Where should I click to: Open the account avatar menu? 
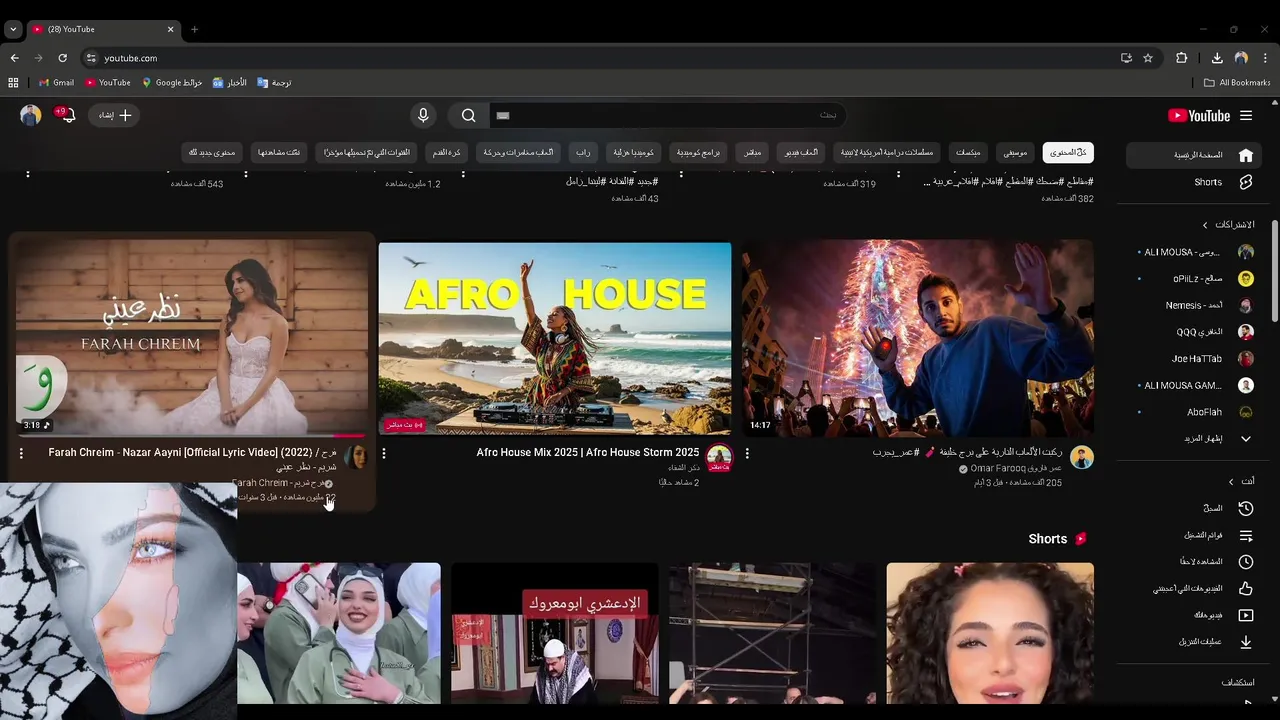click(x=31, y=115)
